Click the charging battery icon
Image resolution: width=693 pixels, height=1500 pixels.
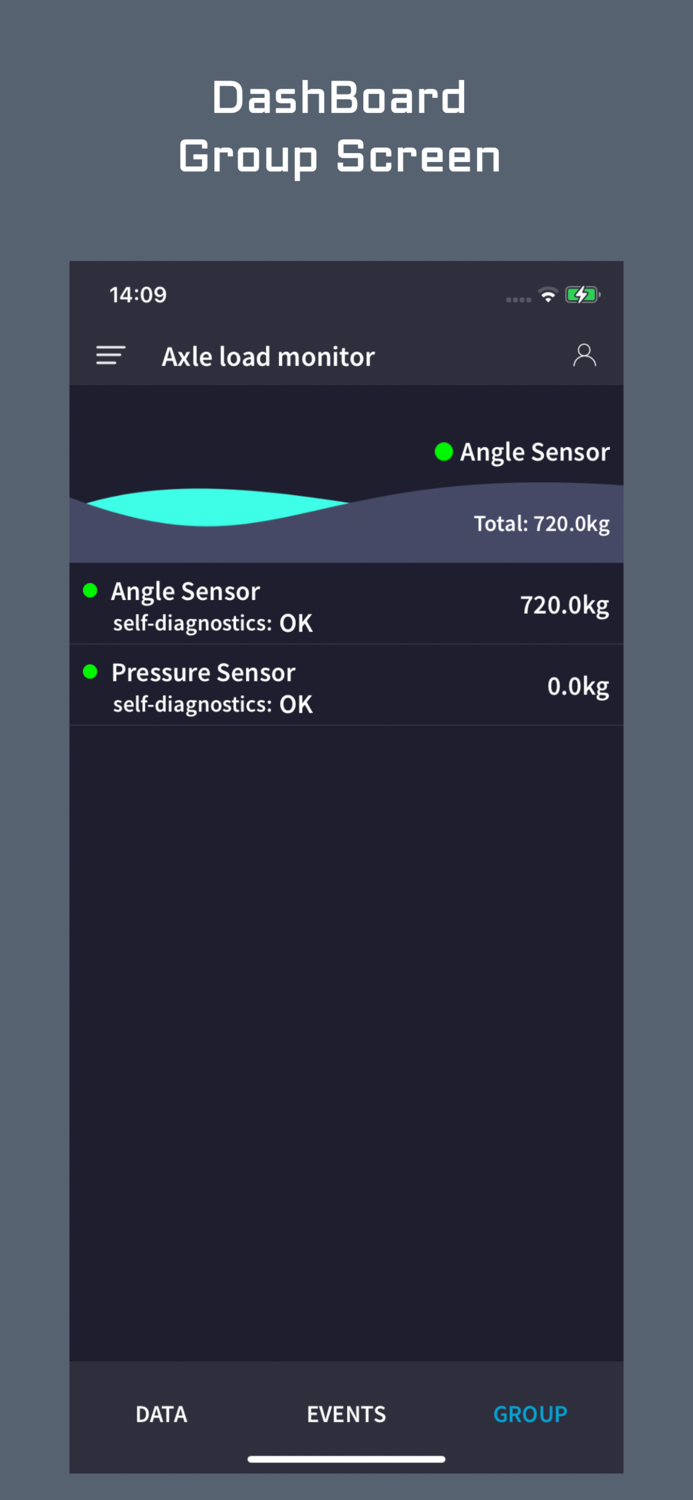[583, 294]
